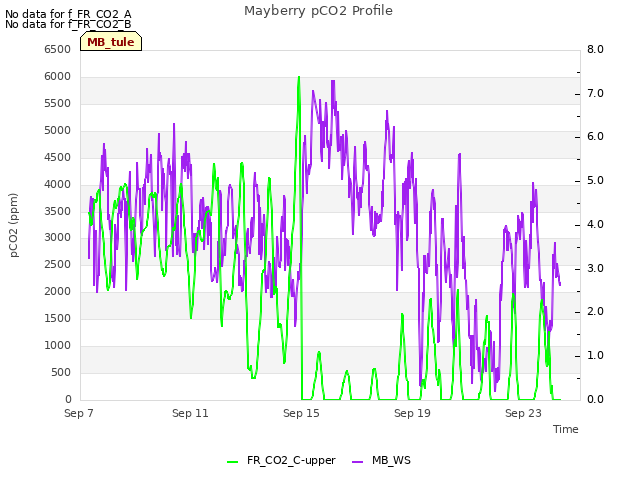This screenshot has width=640, height=480.
Task: Click the 5000 left axis value
Action: pos(58,130)
